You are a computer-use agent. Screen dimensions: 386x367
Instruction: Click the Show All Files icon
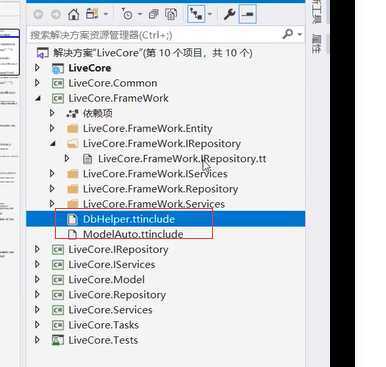tap(171, 14)
